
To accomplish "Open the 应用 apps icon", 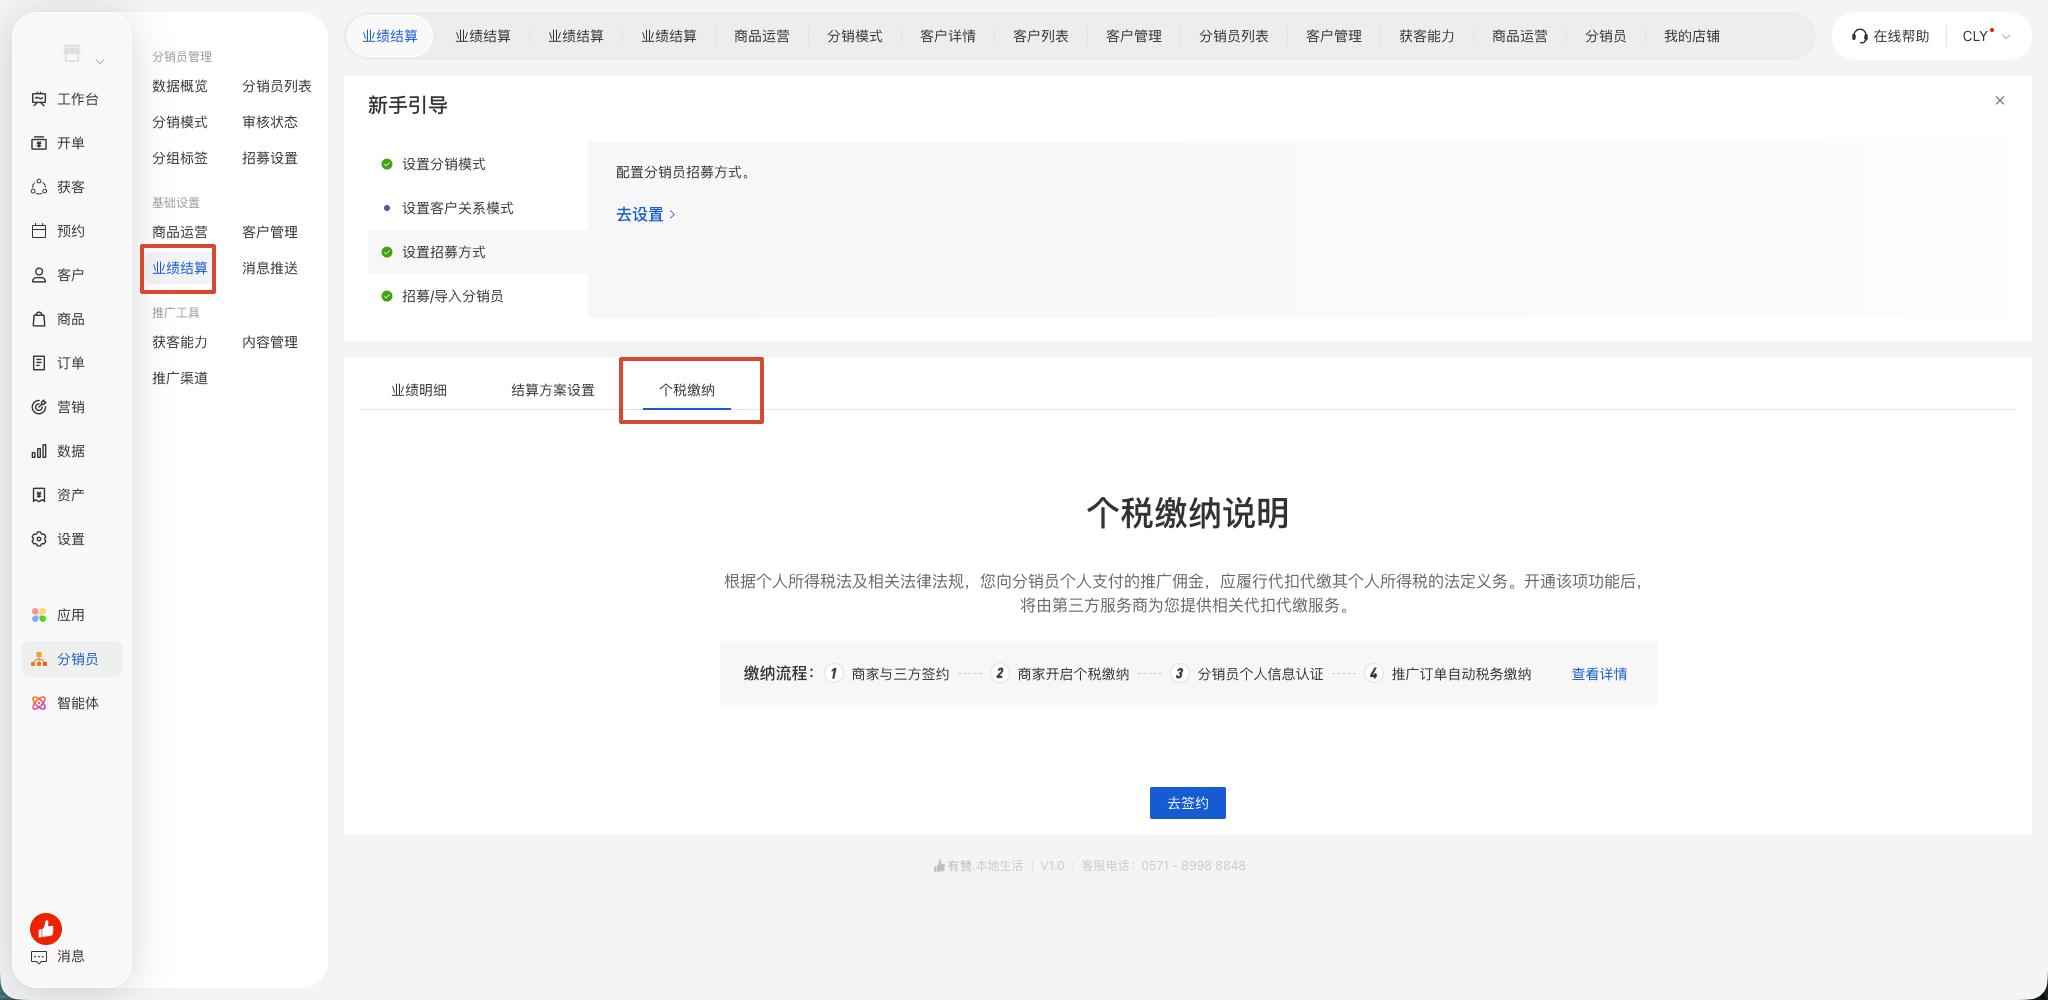I will [39, 615].
